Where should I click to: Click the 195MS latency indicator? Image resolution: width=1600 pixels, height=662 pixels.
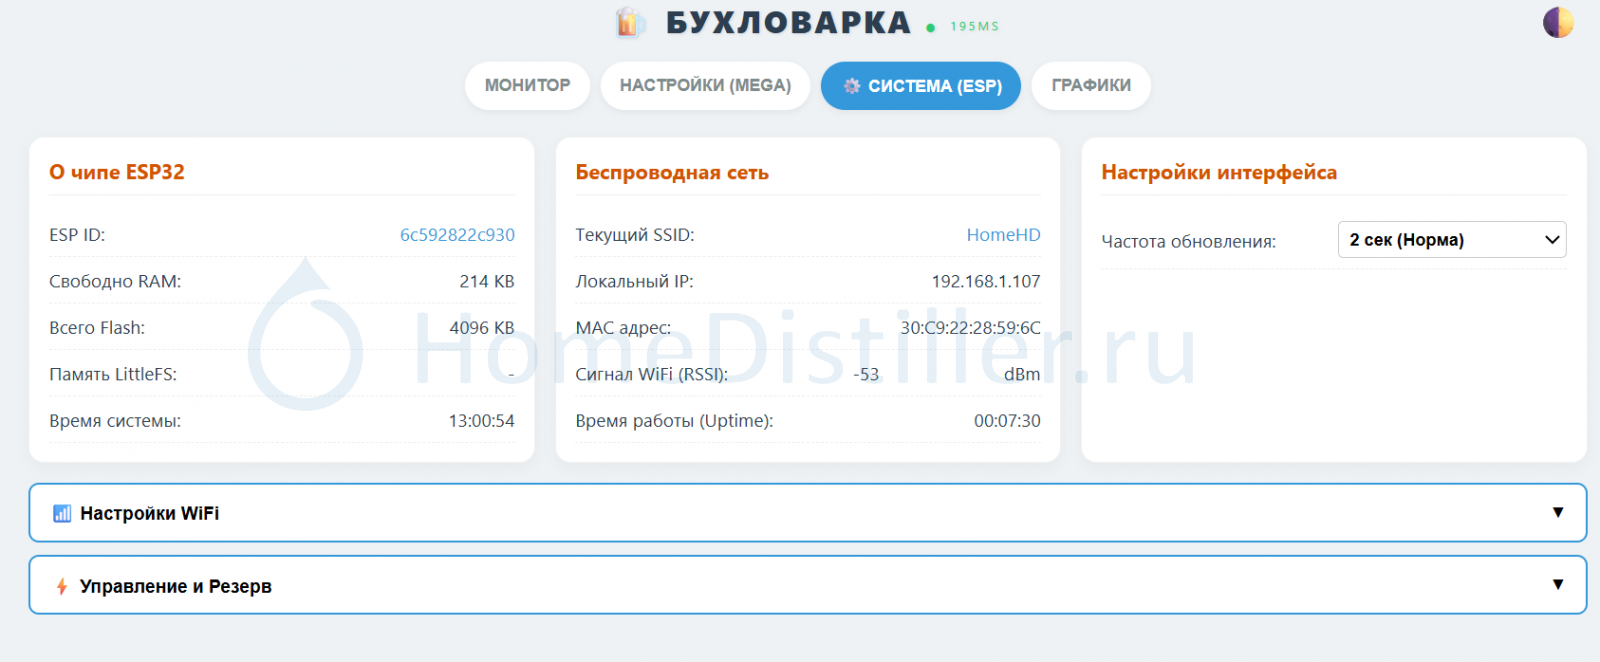[974, 27]
